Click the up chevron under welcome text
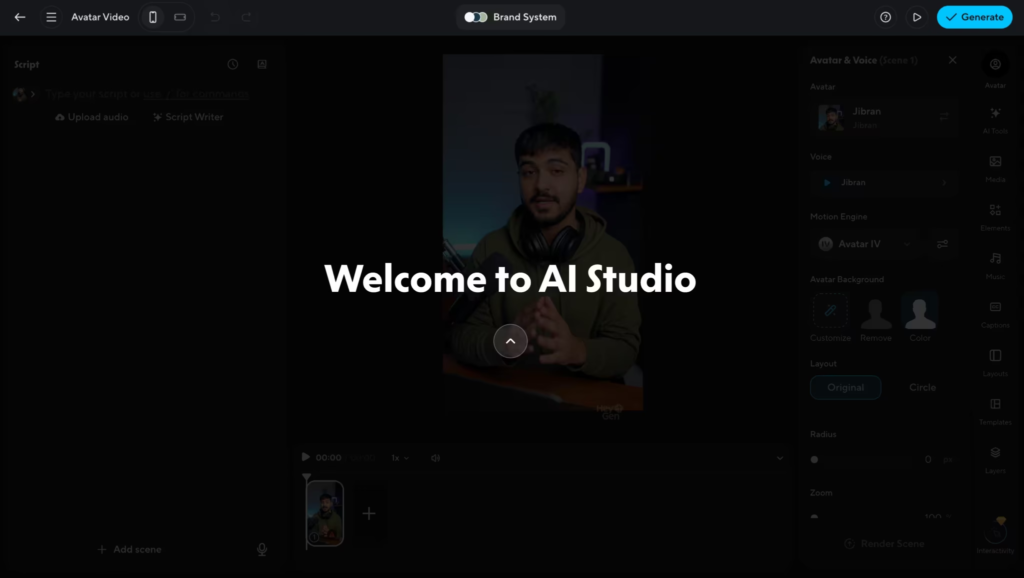Viewport: 1024px width, 578px height. click(x=510, y=341)
